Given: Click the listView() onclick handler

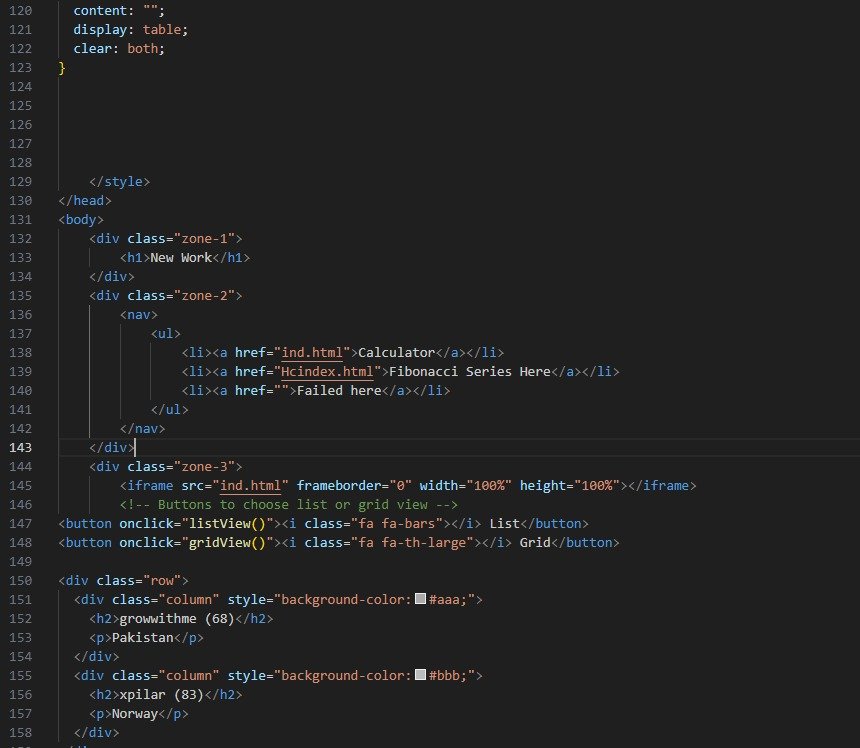Looking at the screenshot, I should (227, 524).
